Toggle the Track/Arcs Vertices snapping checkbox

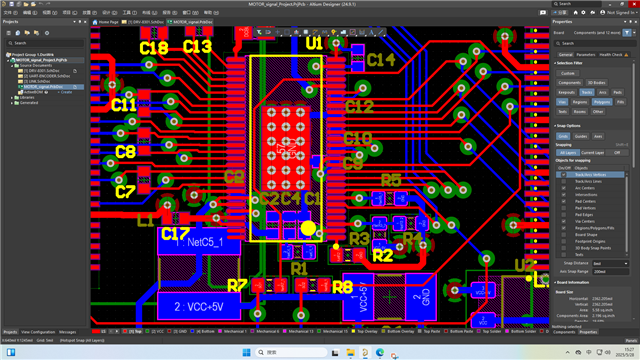[x=564, y=175]
